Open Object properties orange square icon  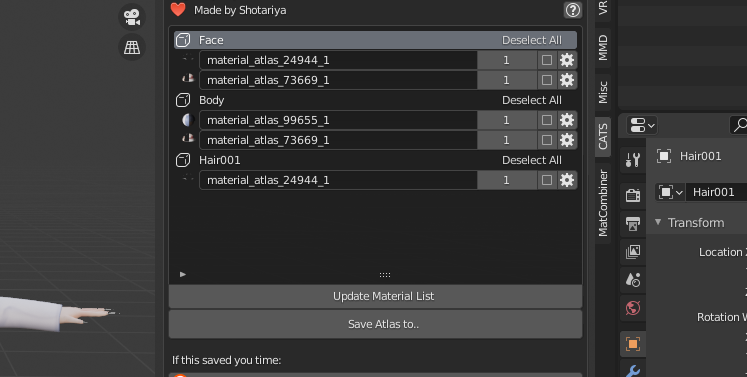click(x=633, y=344)
